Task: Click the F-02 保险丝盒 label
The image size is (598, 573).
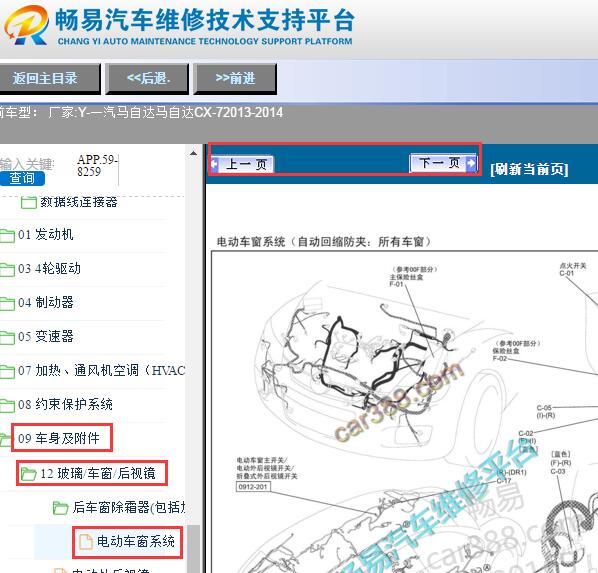Action: 516,351
